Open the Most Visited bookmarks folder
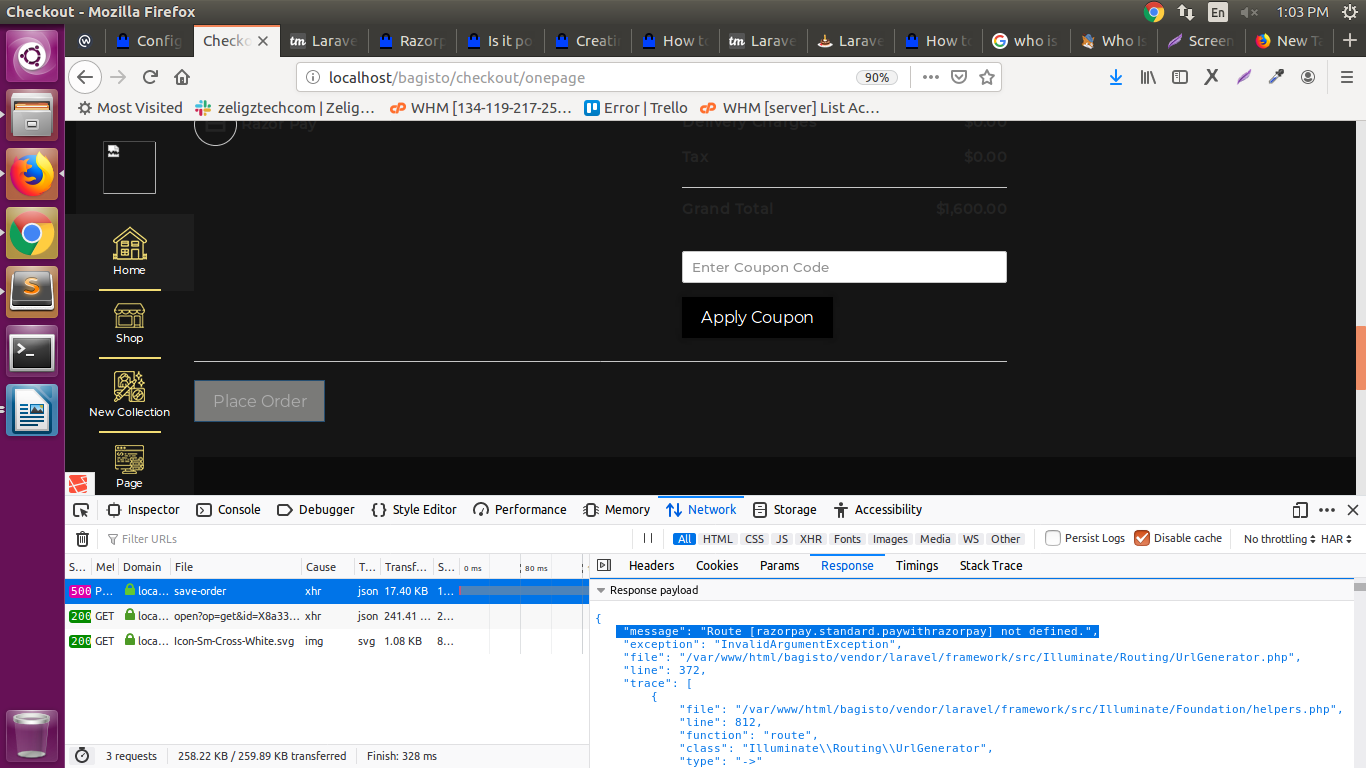The width and height of the screenshot is (1366, 768). pos(130,108)
